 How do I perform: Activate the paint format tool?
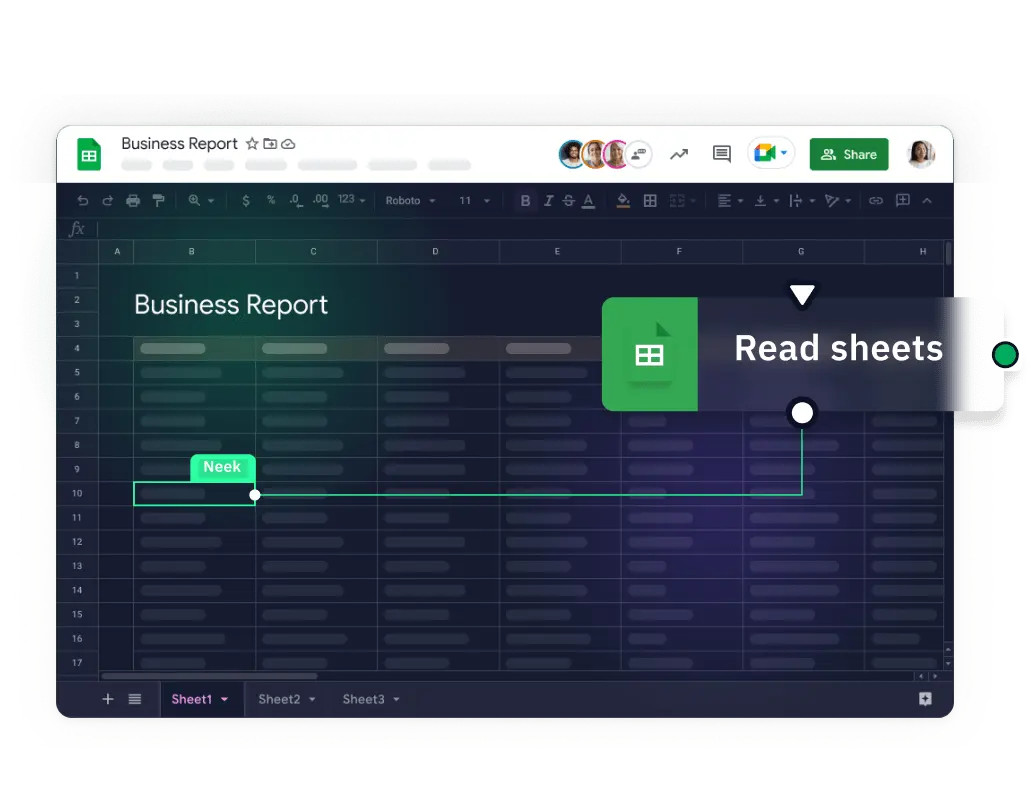point(158,201)
